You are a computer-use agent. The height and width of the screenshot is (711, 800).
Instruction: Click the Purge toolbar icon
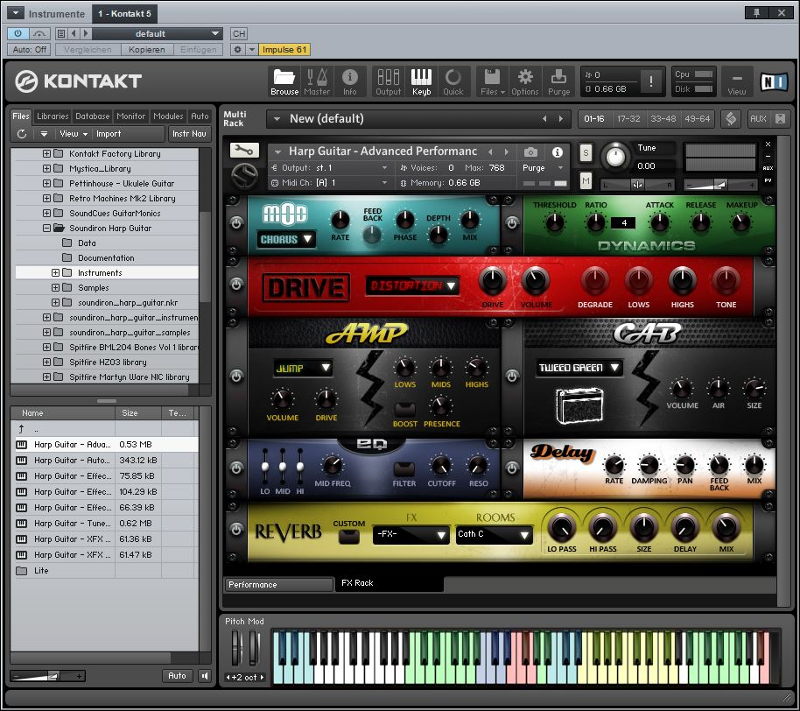[x=559, y=82]
